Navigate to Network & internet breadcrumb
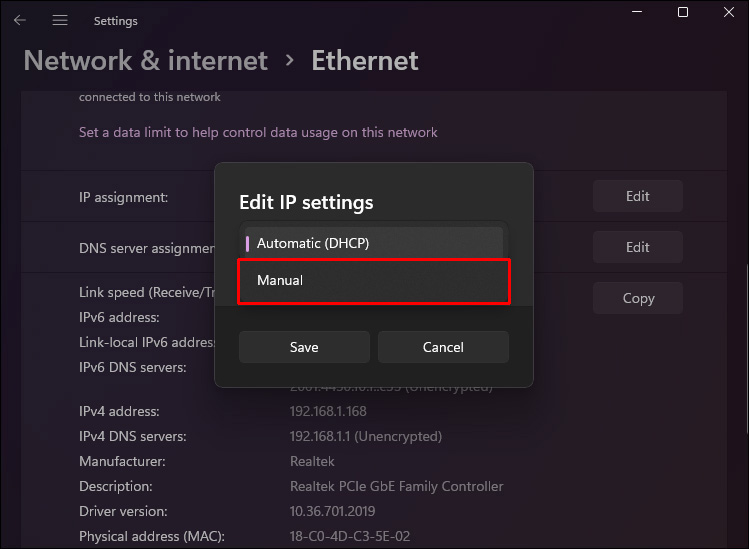 (146, 61)
